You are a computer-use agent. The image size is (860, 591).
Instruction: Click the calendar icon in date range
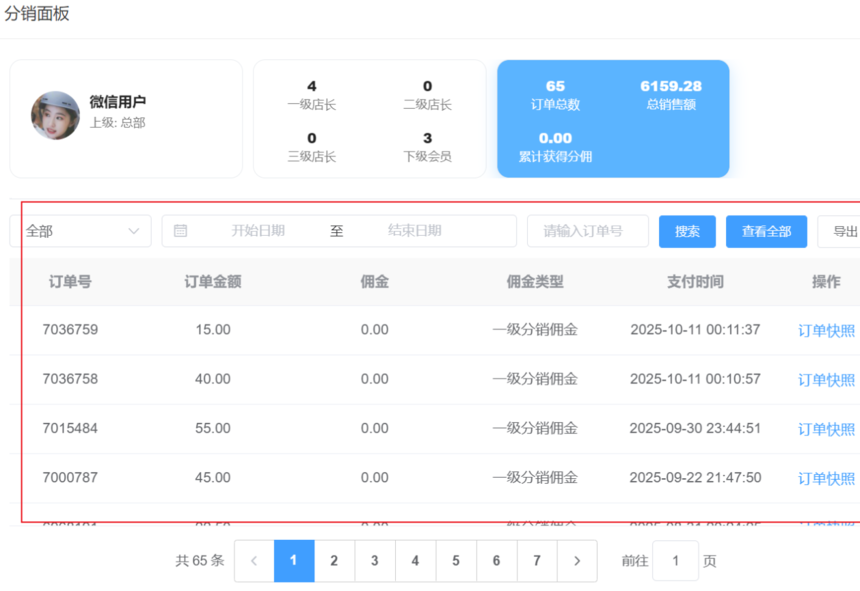[181, 231]
